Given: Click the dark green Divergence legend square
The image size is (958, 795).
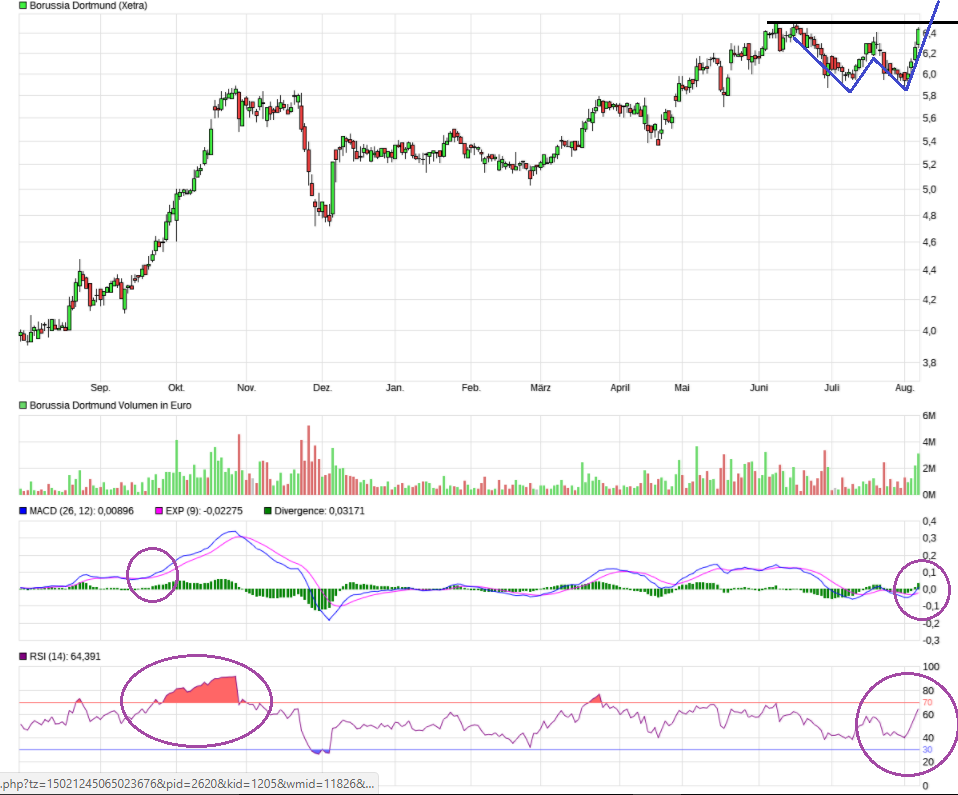Looking at the screenshot, I should tap(267, 511).
